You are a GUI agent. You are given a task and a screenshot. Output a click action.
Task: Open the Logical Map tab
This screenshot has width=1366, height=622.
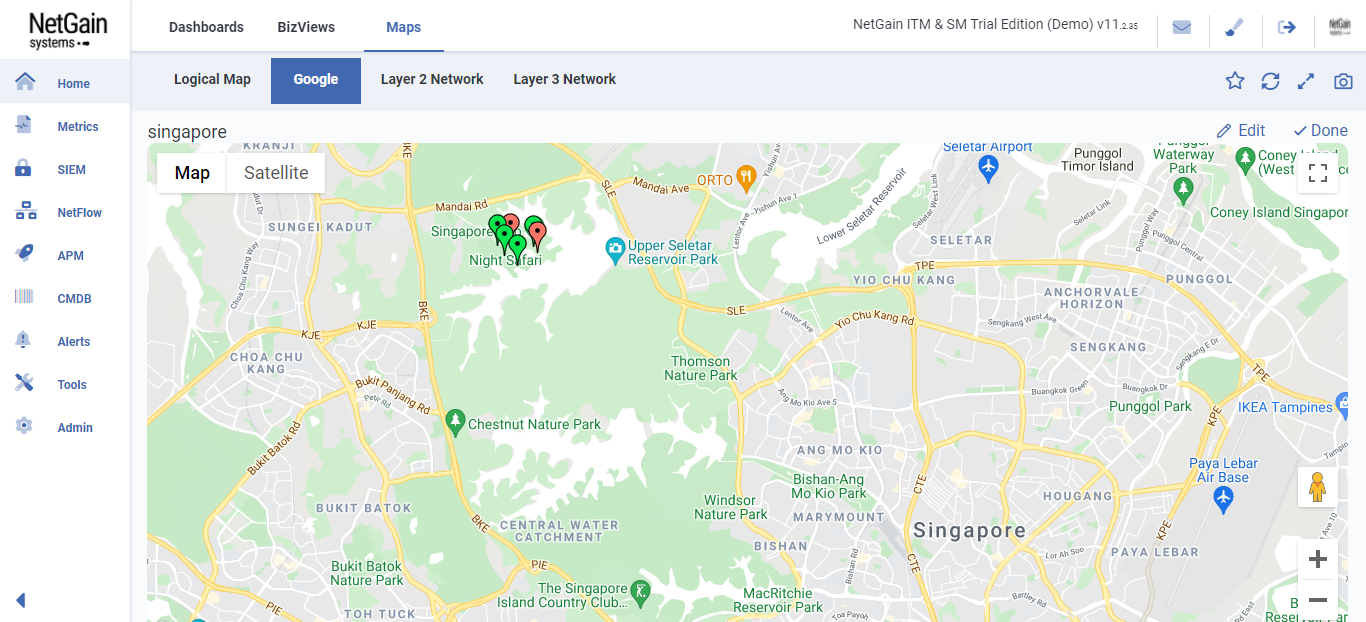click(212, 79)
